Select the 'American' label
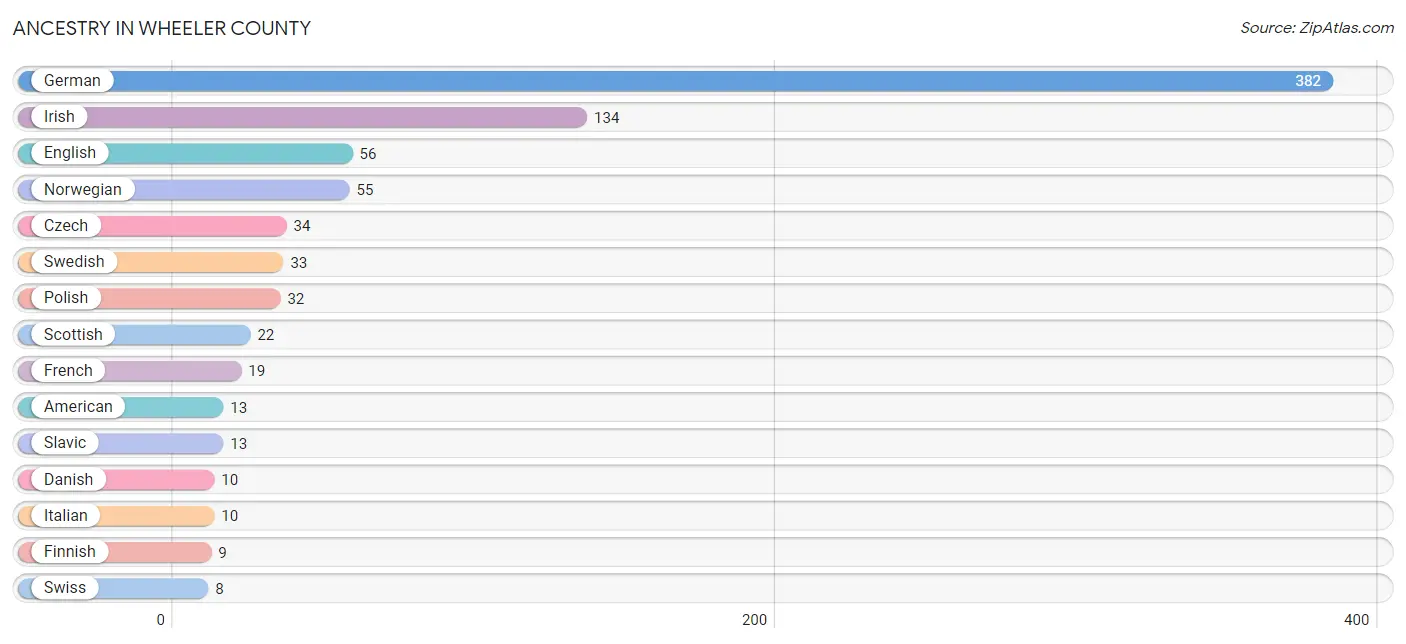The image size is (1406, 644). tap(78, 406)
